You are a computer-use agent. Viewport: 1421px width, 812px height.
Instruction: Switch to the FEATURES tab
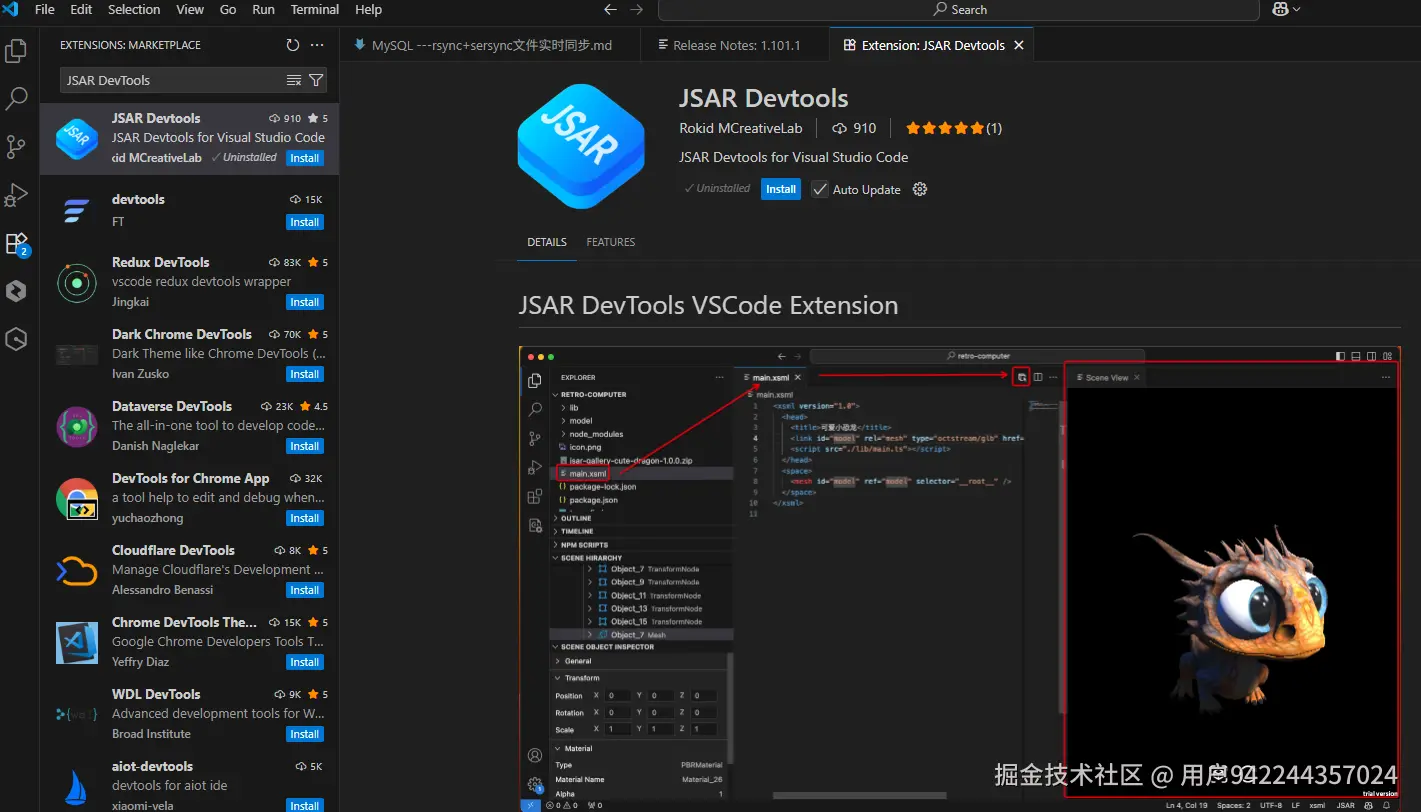610,242
